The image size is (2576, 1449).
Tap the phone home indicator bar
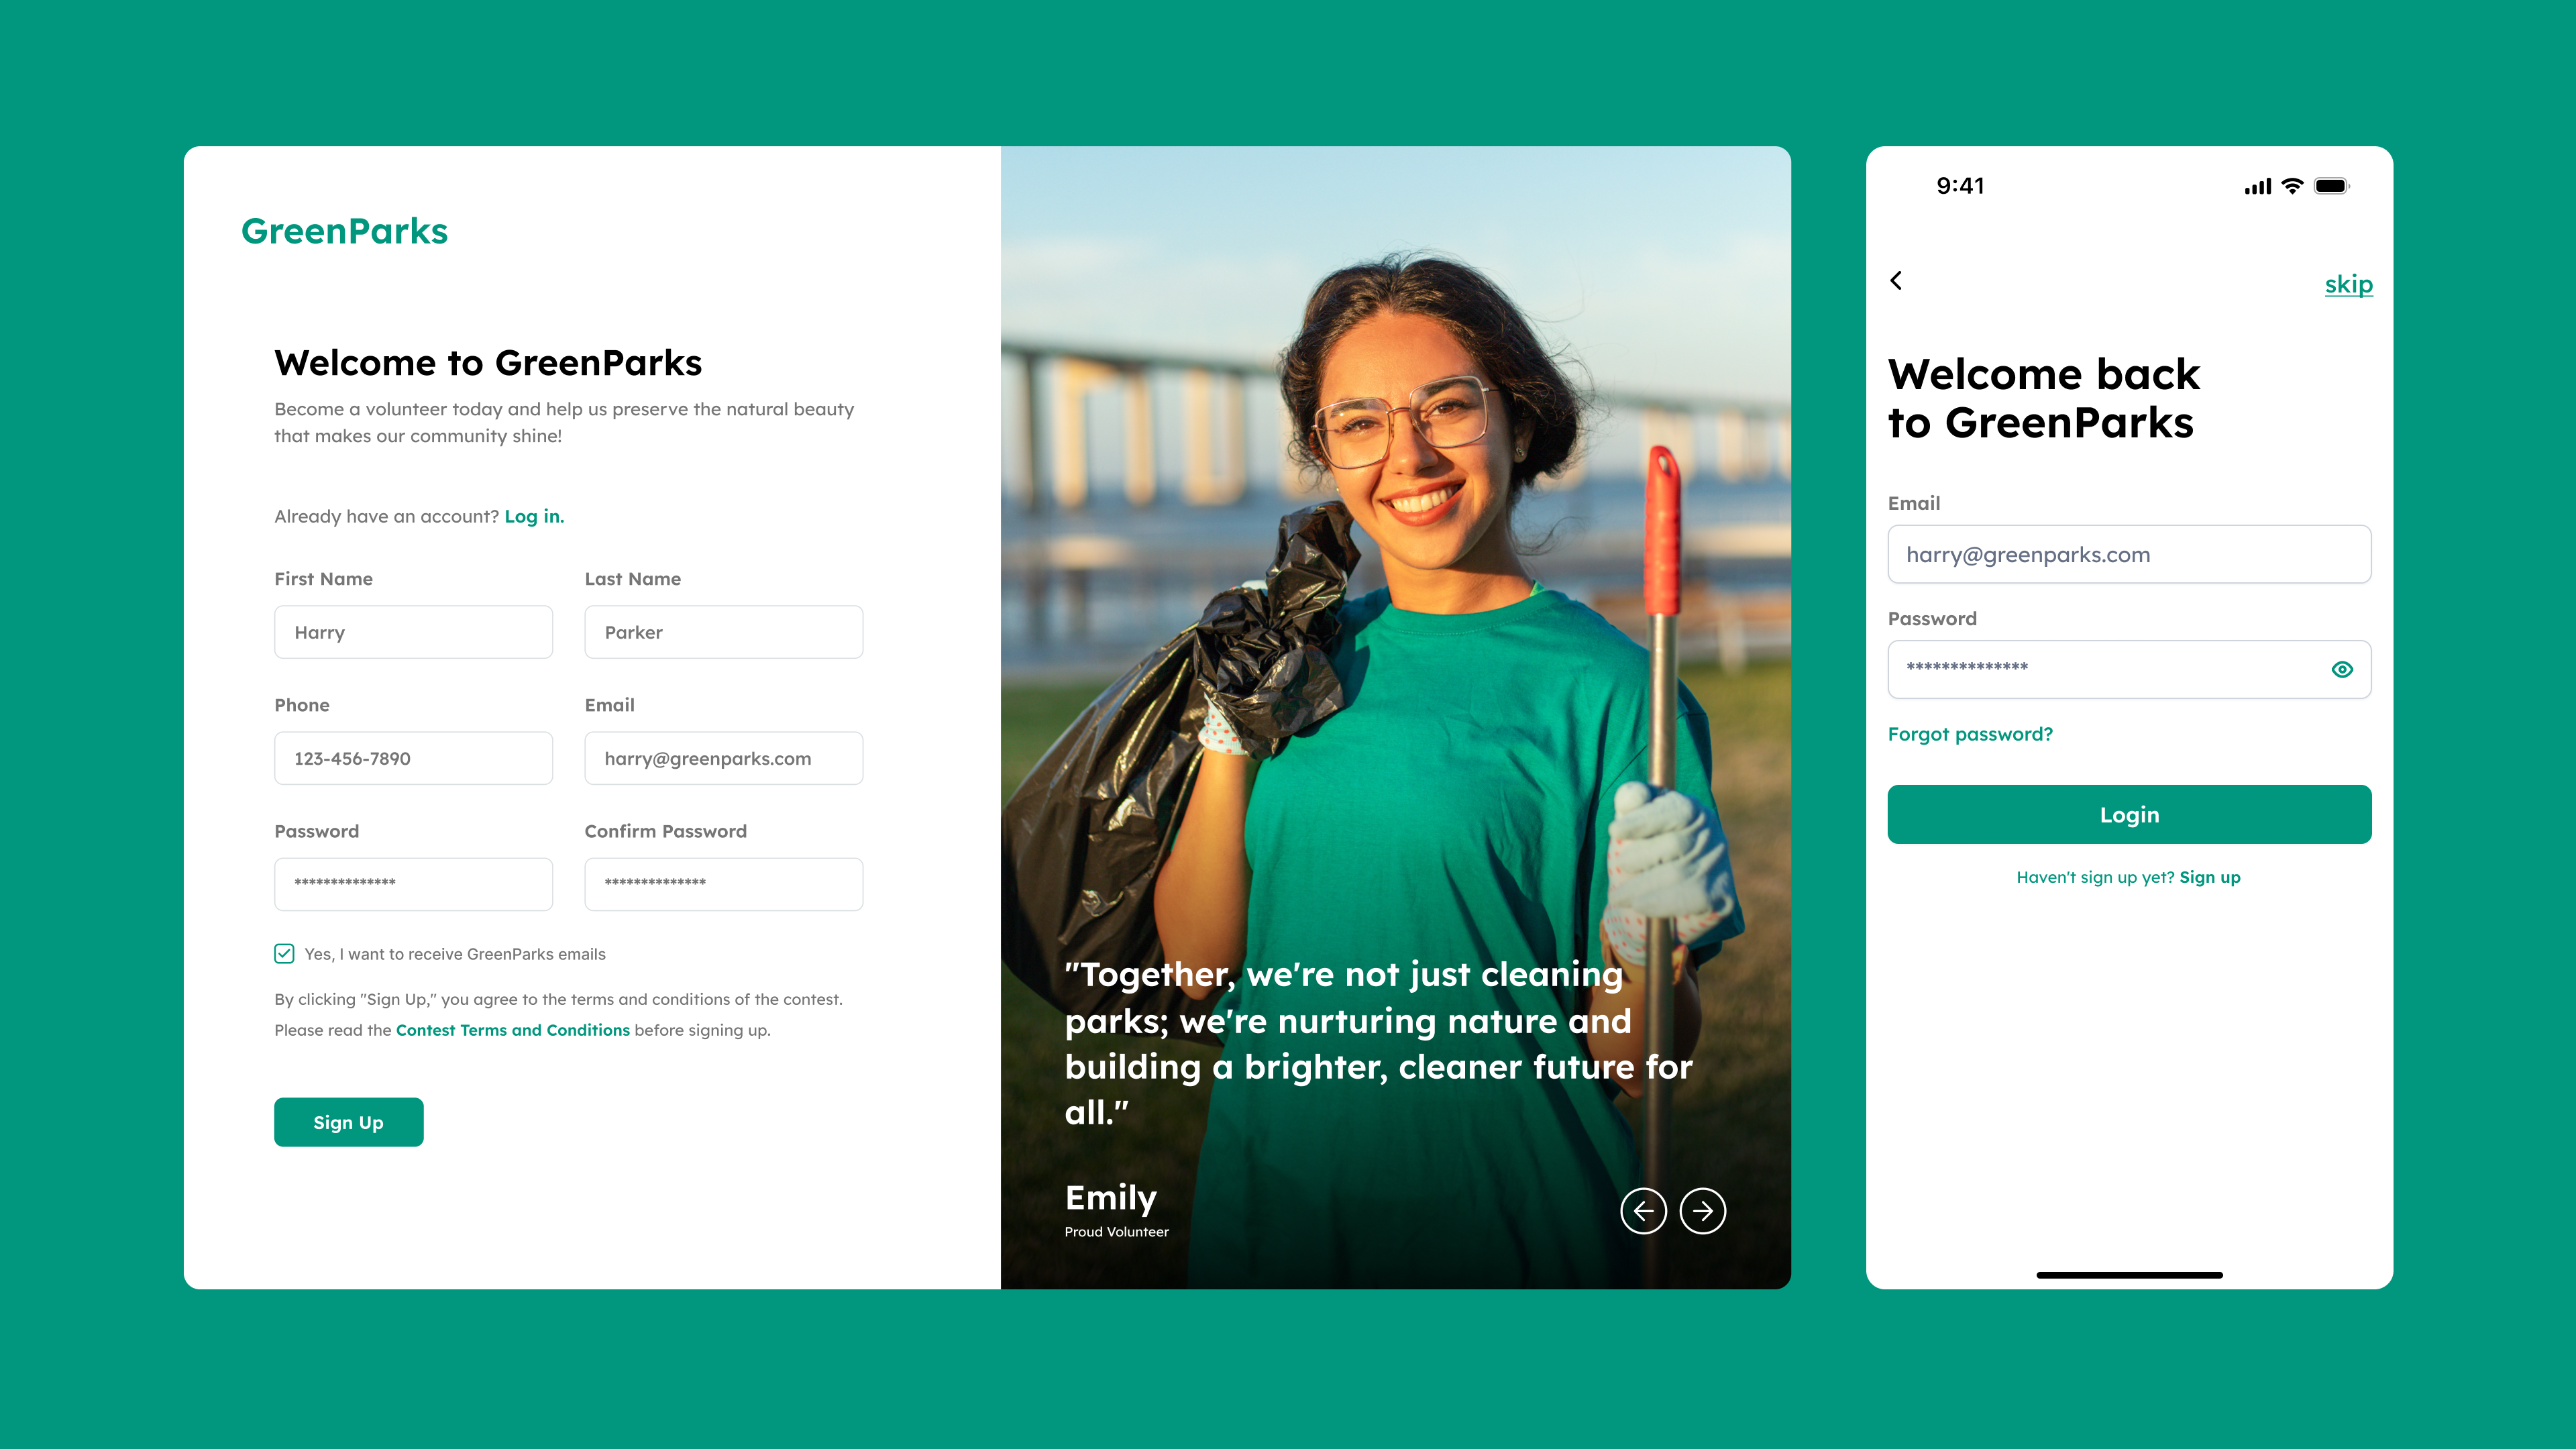tap(2129, 1275)
